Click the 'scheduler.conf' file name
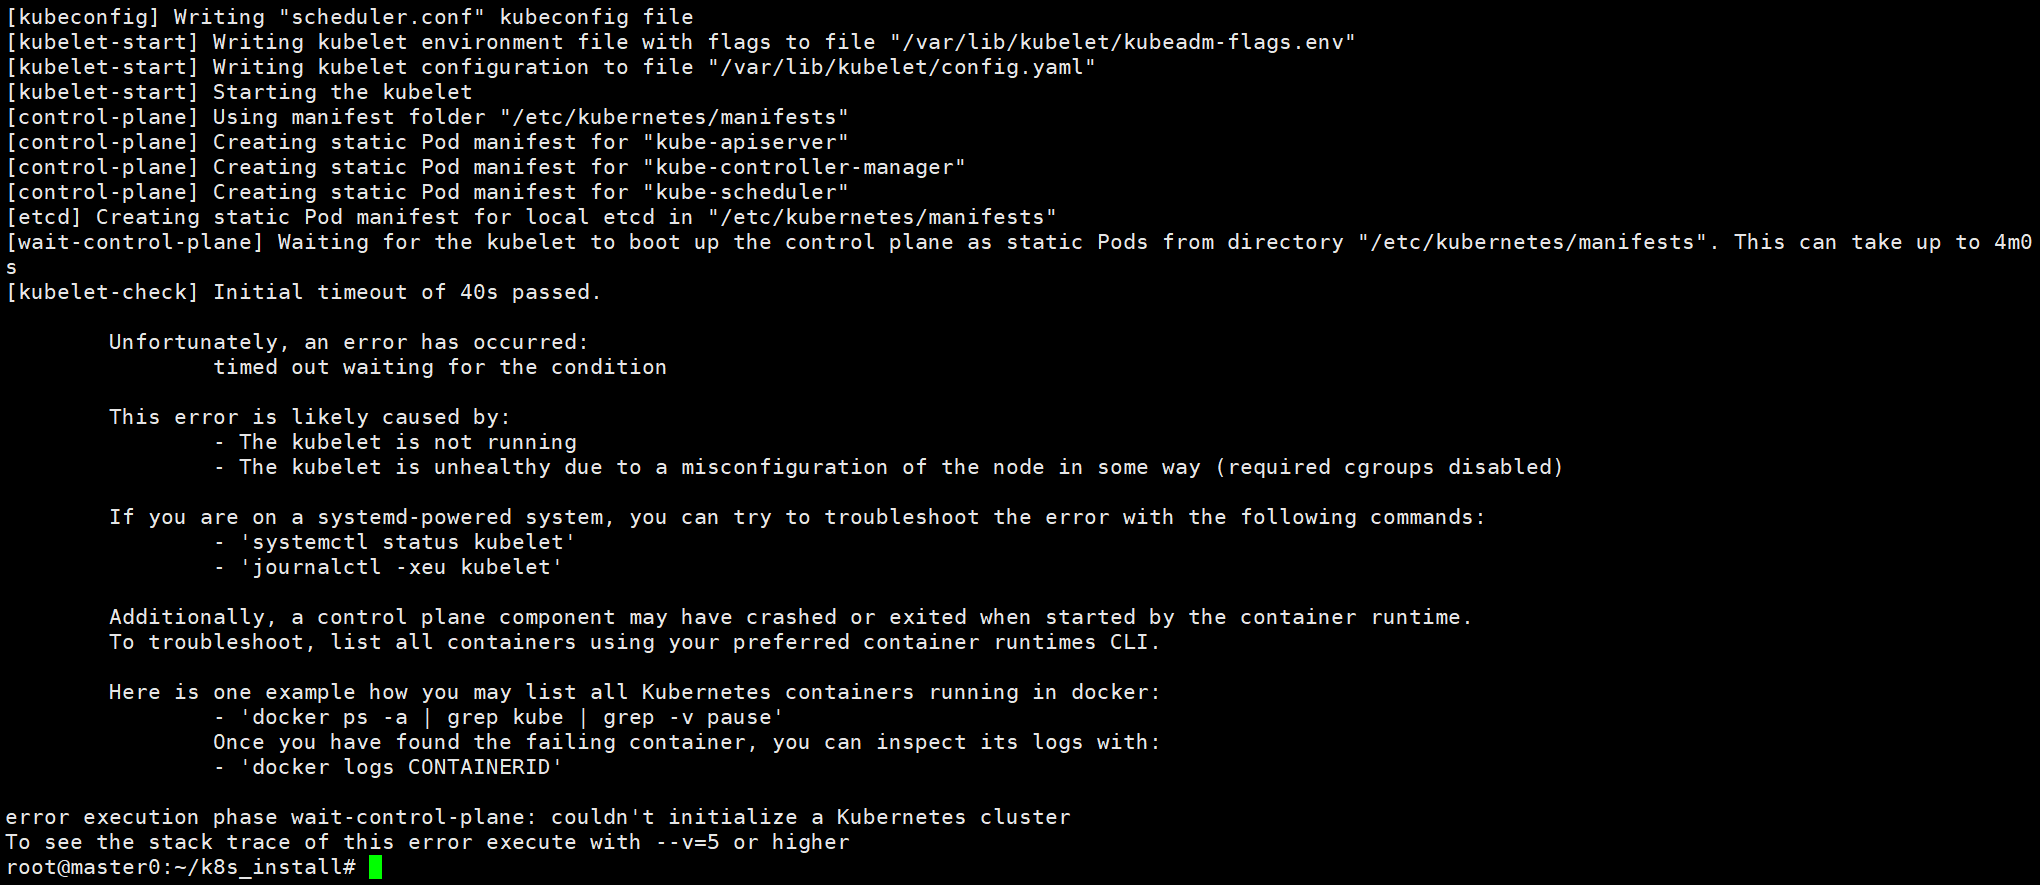The height and width of the screenshot is (885, 2040). 382,17
